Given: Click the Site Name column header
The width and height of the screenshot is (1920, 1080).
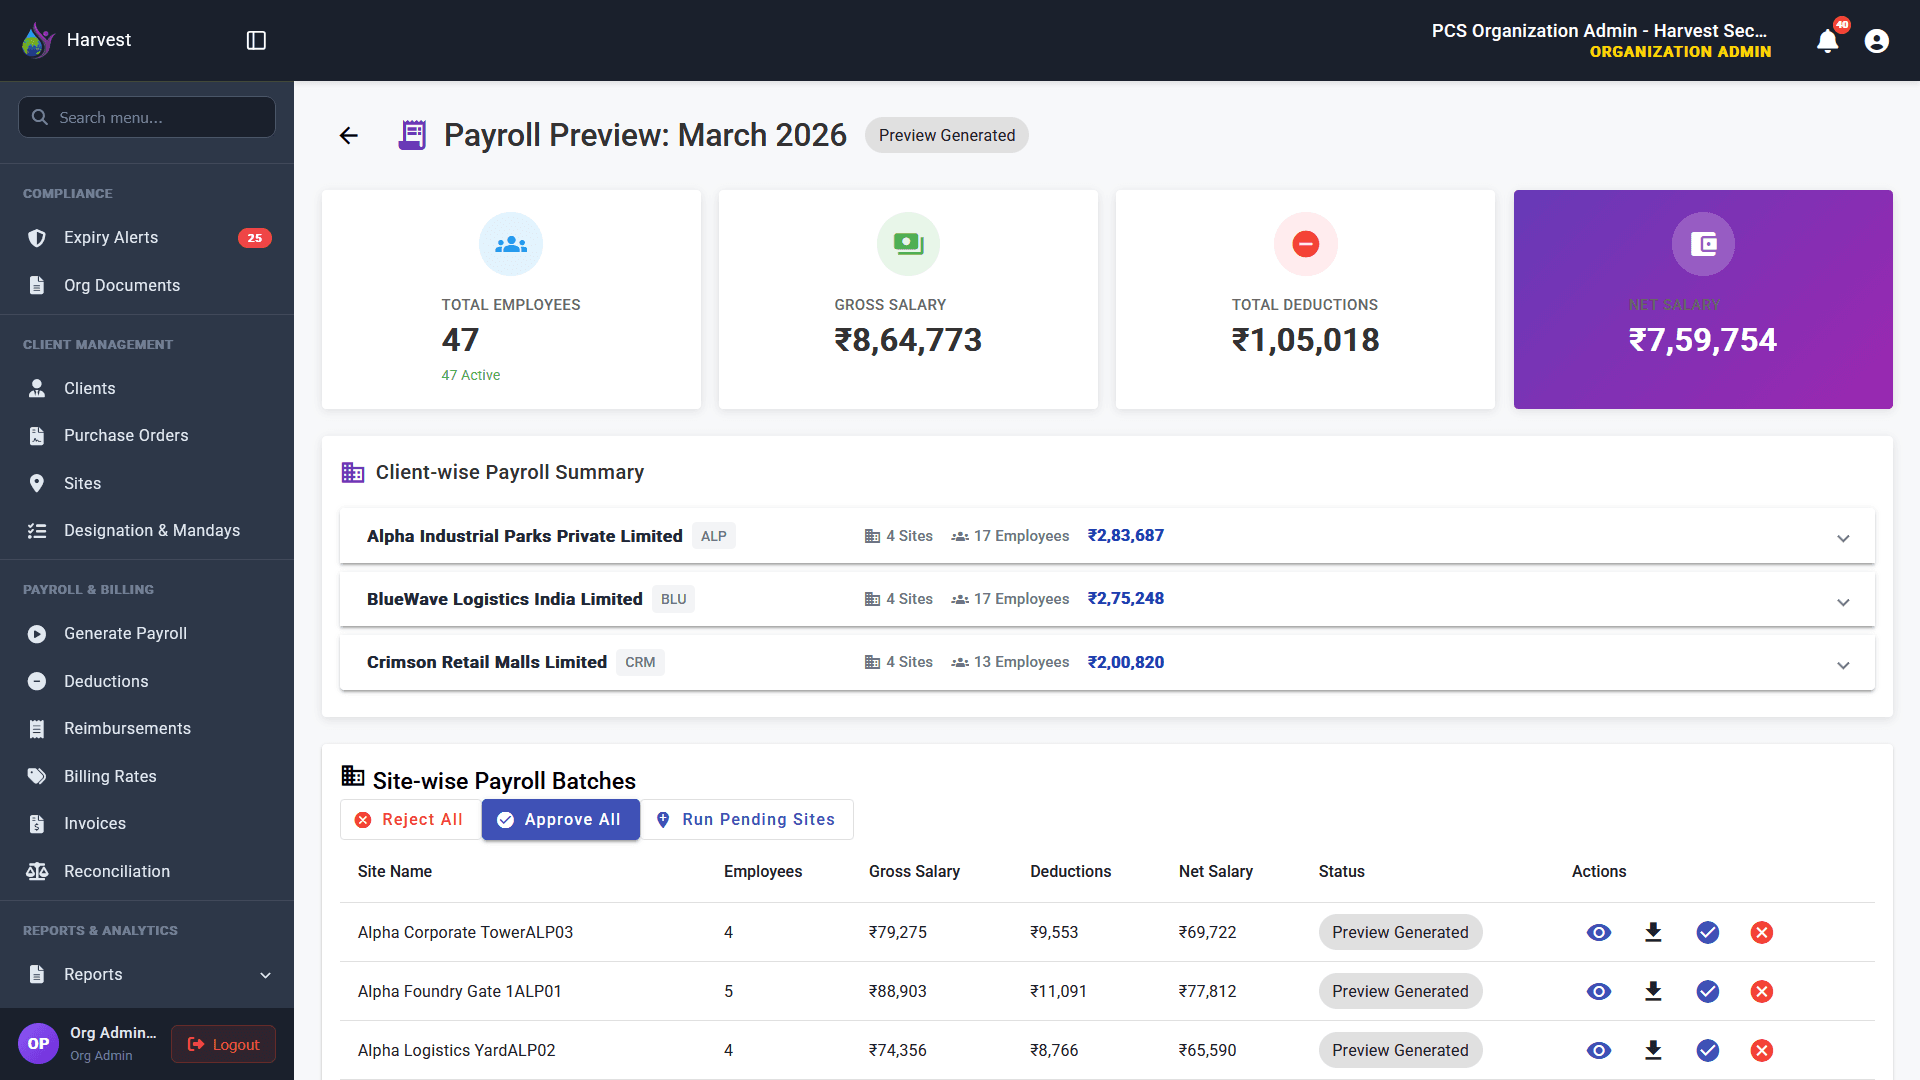Looking at the screenshot, I should (x=395, y=871).
